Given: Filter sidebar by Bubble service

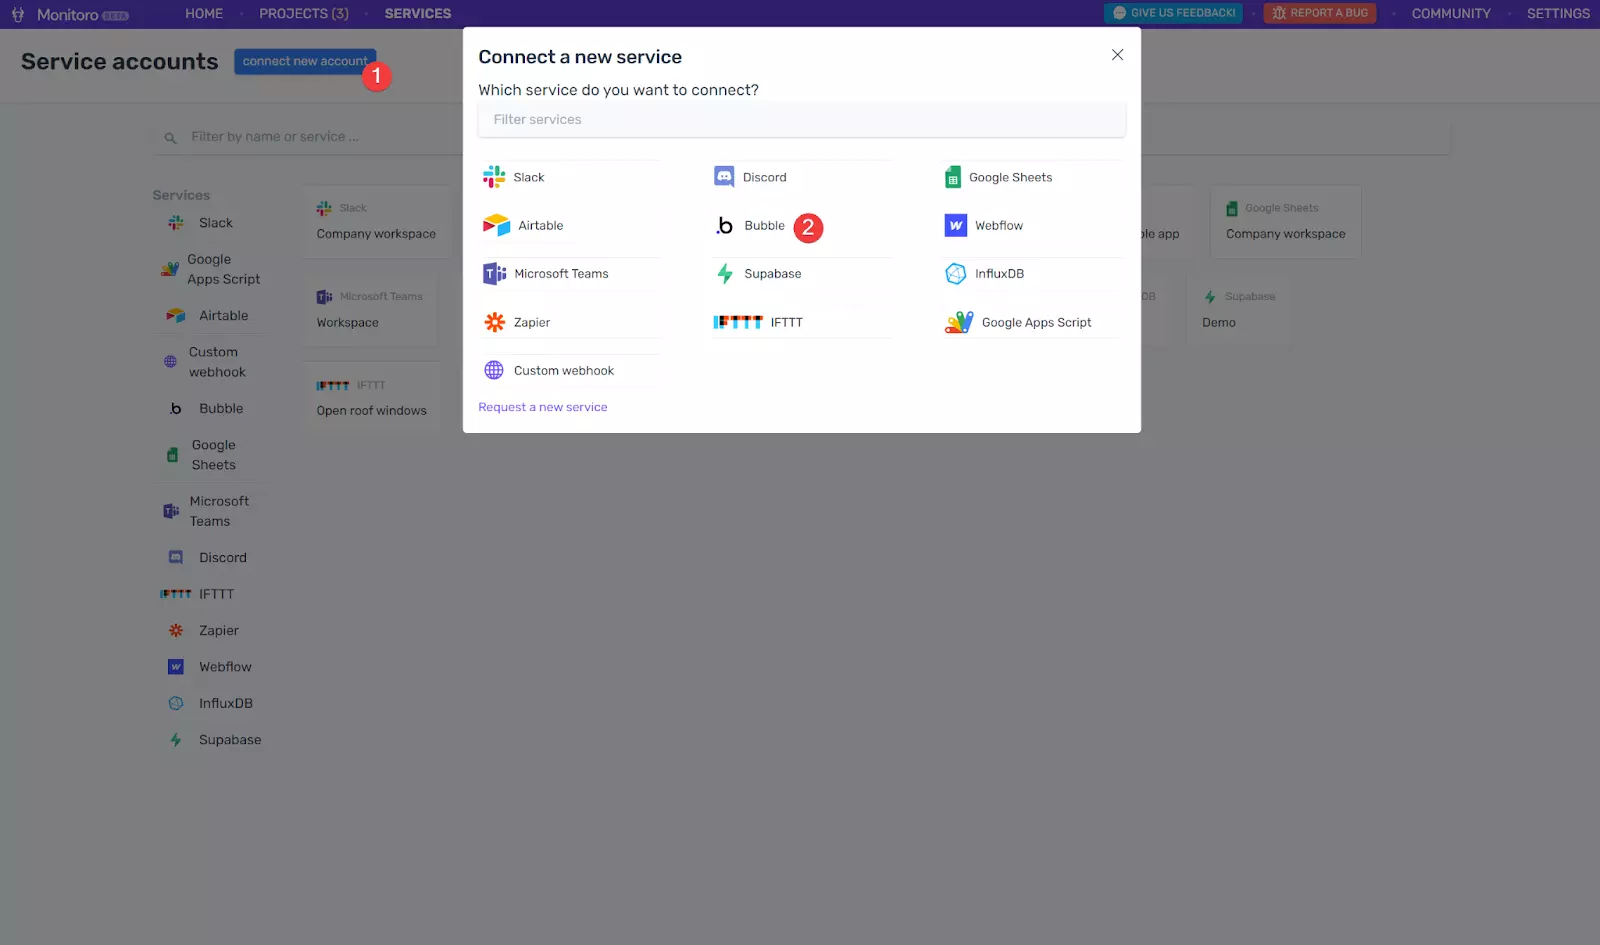Looking at the screenshot, I should coord(206,409).
